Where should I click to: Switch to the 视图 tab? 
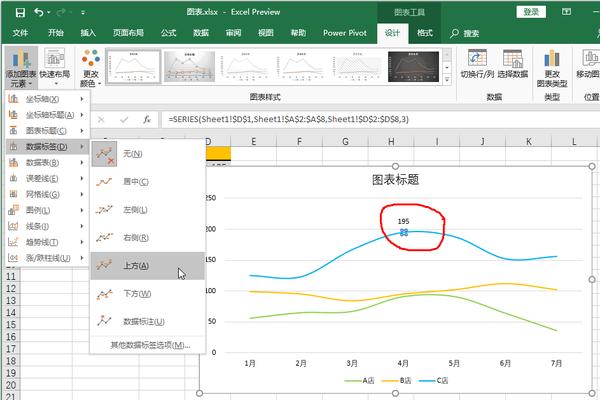(266, 33)
